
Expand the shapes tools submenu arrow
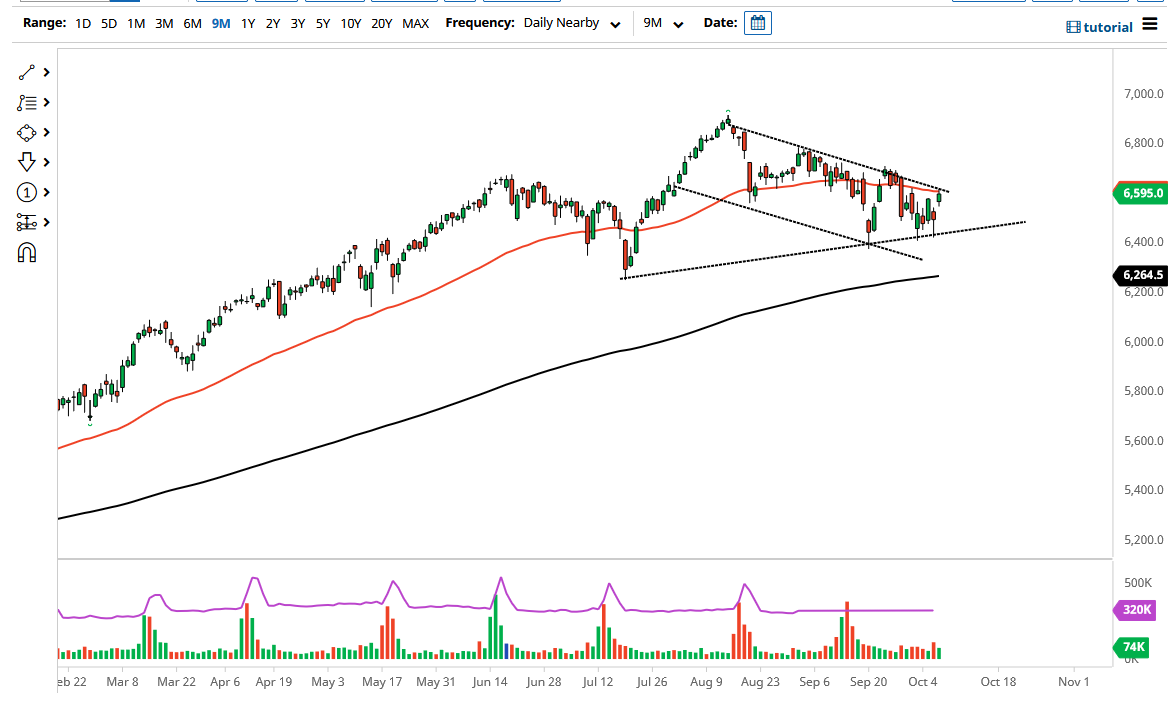46,133
